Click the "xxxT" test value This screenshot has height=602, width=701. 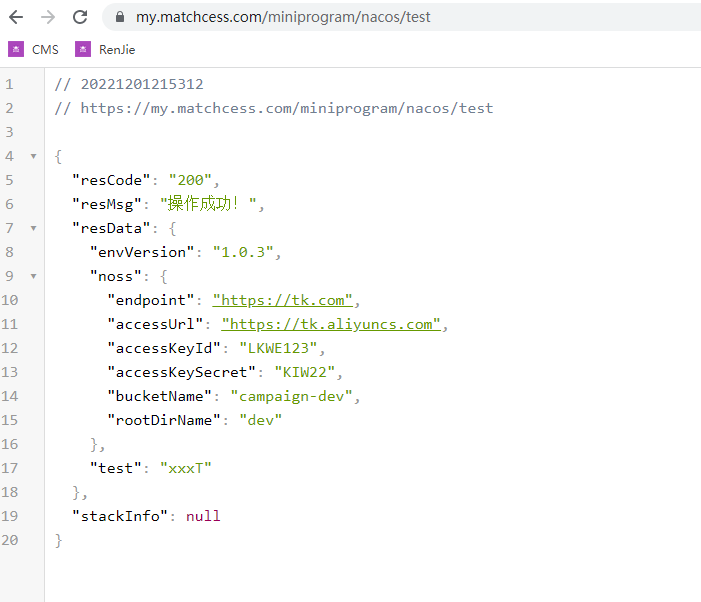[185, 468]
